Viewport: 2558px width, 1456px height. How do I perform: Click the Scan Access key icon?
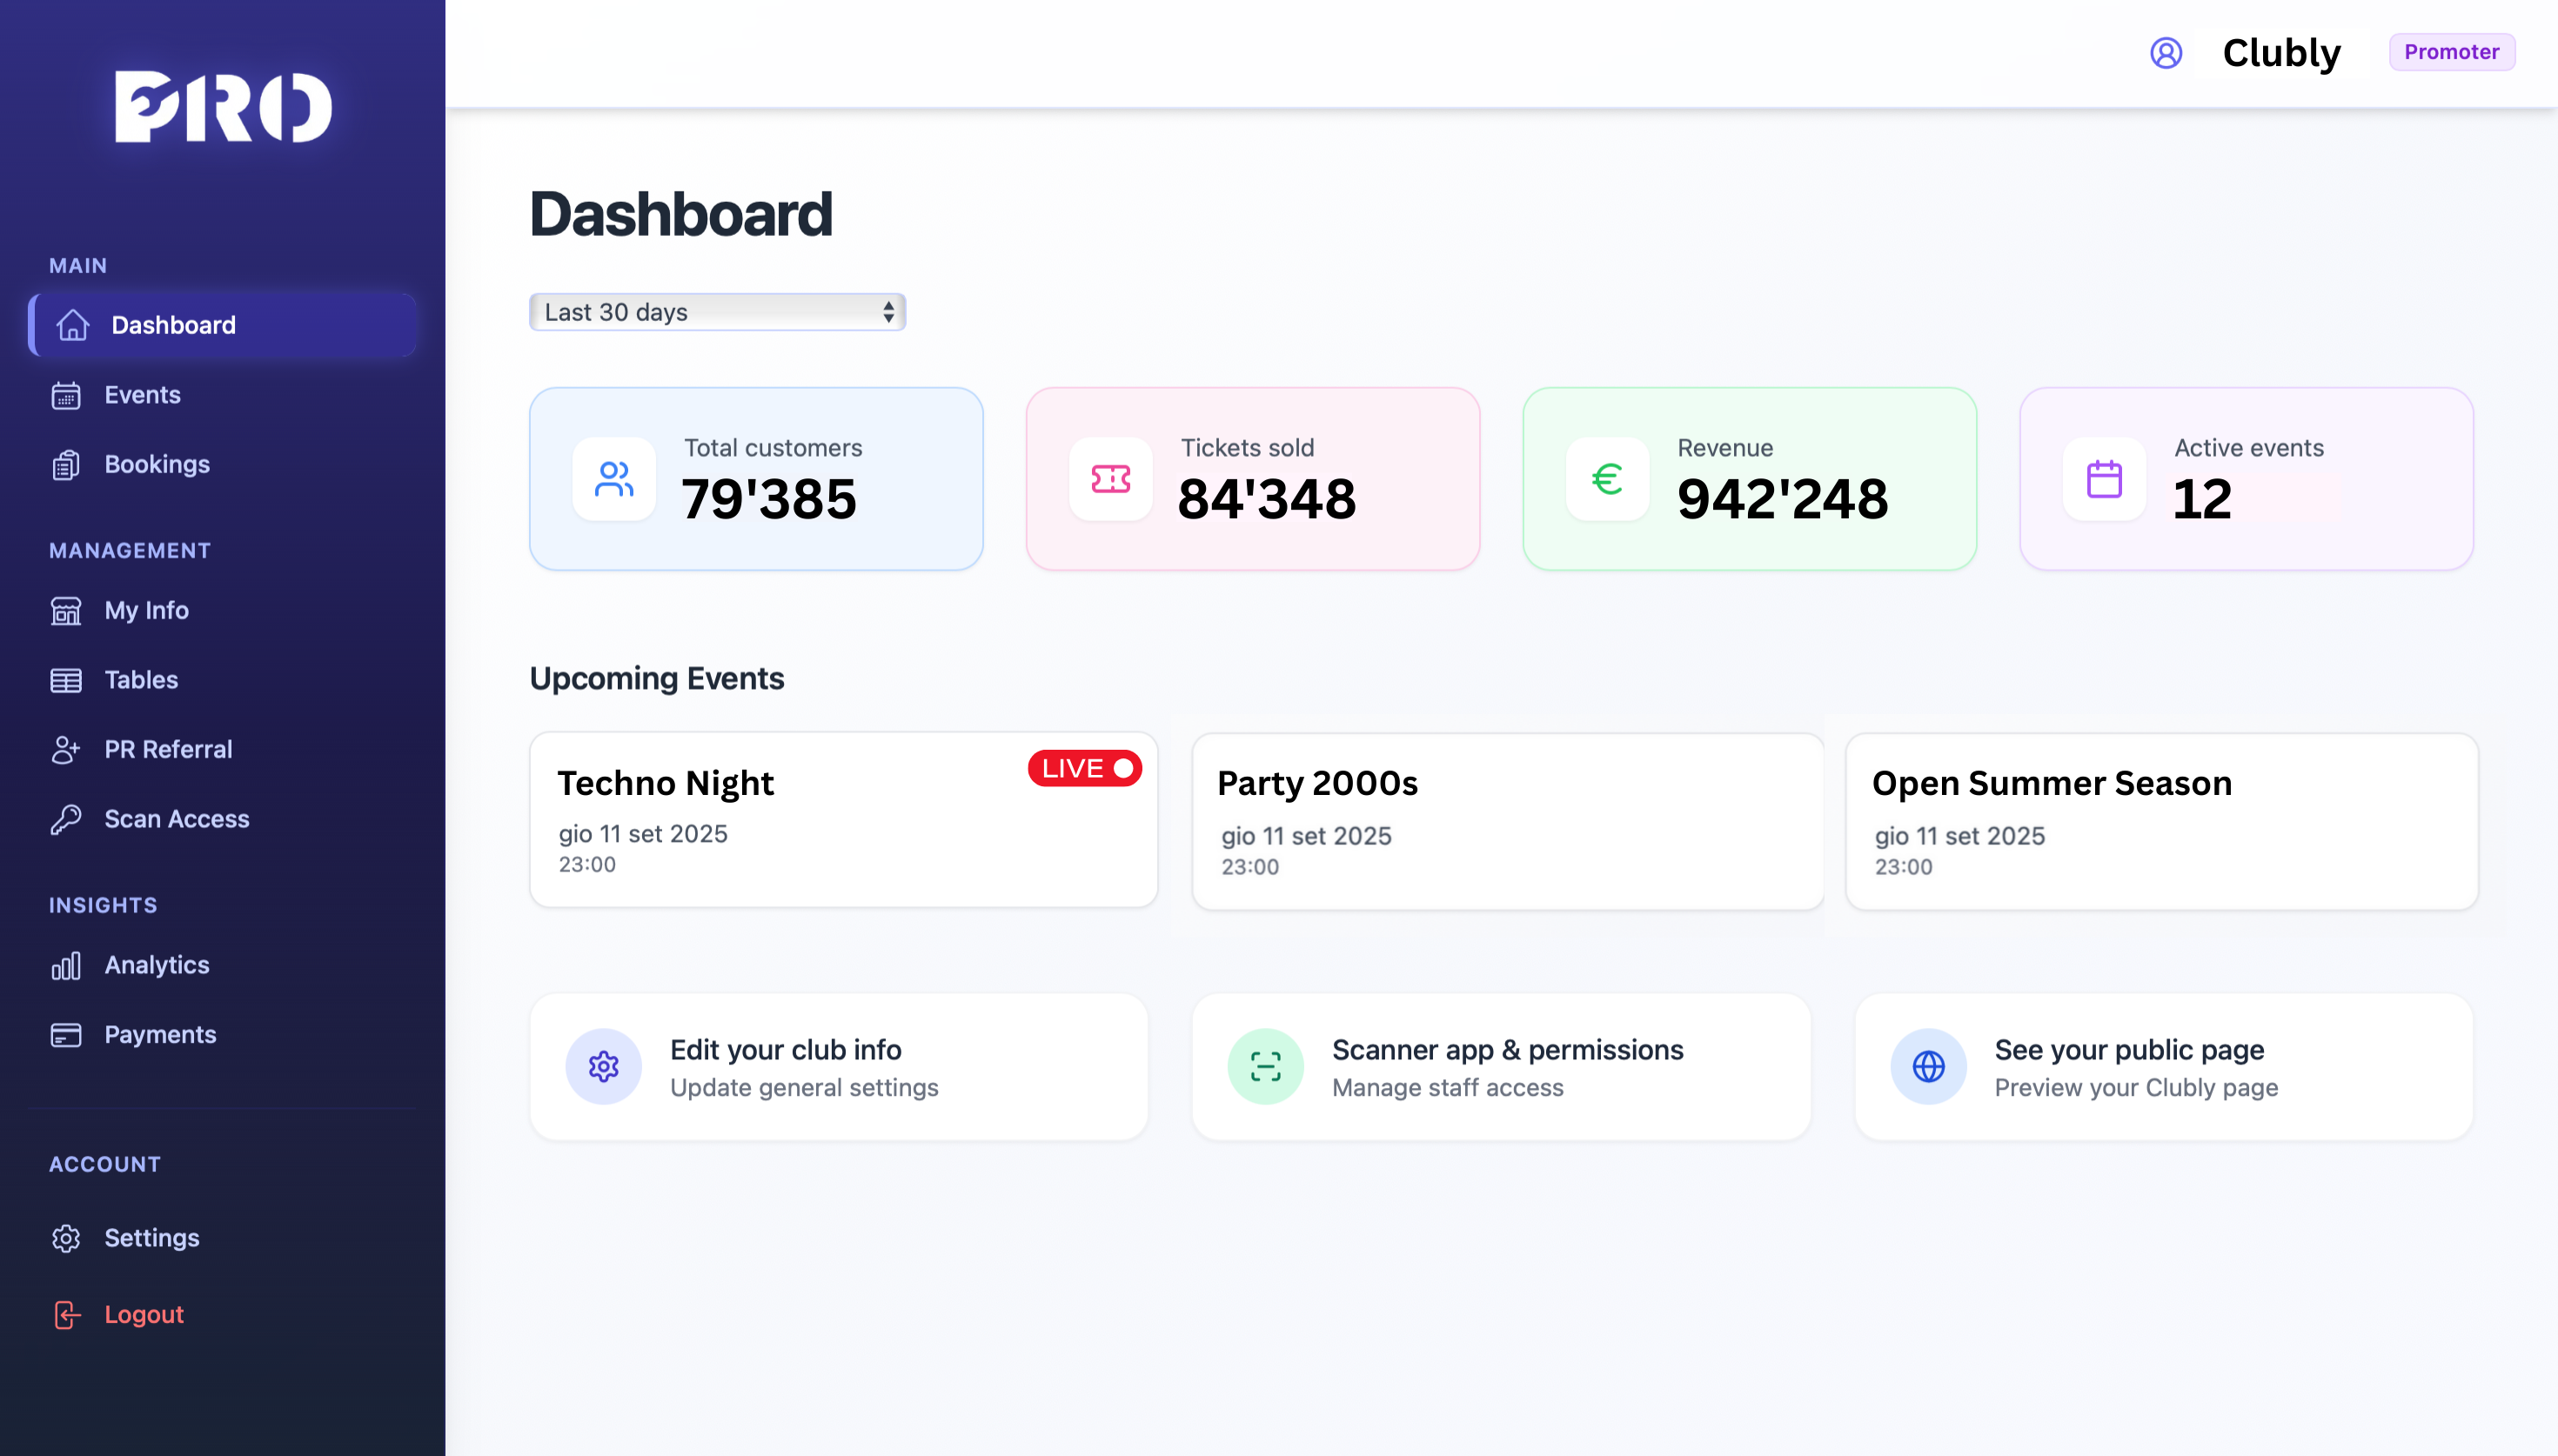pos(66,819)
